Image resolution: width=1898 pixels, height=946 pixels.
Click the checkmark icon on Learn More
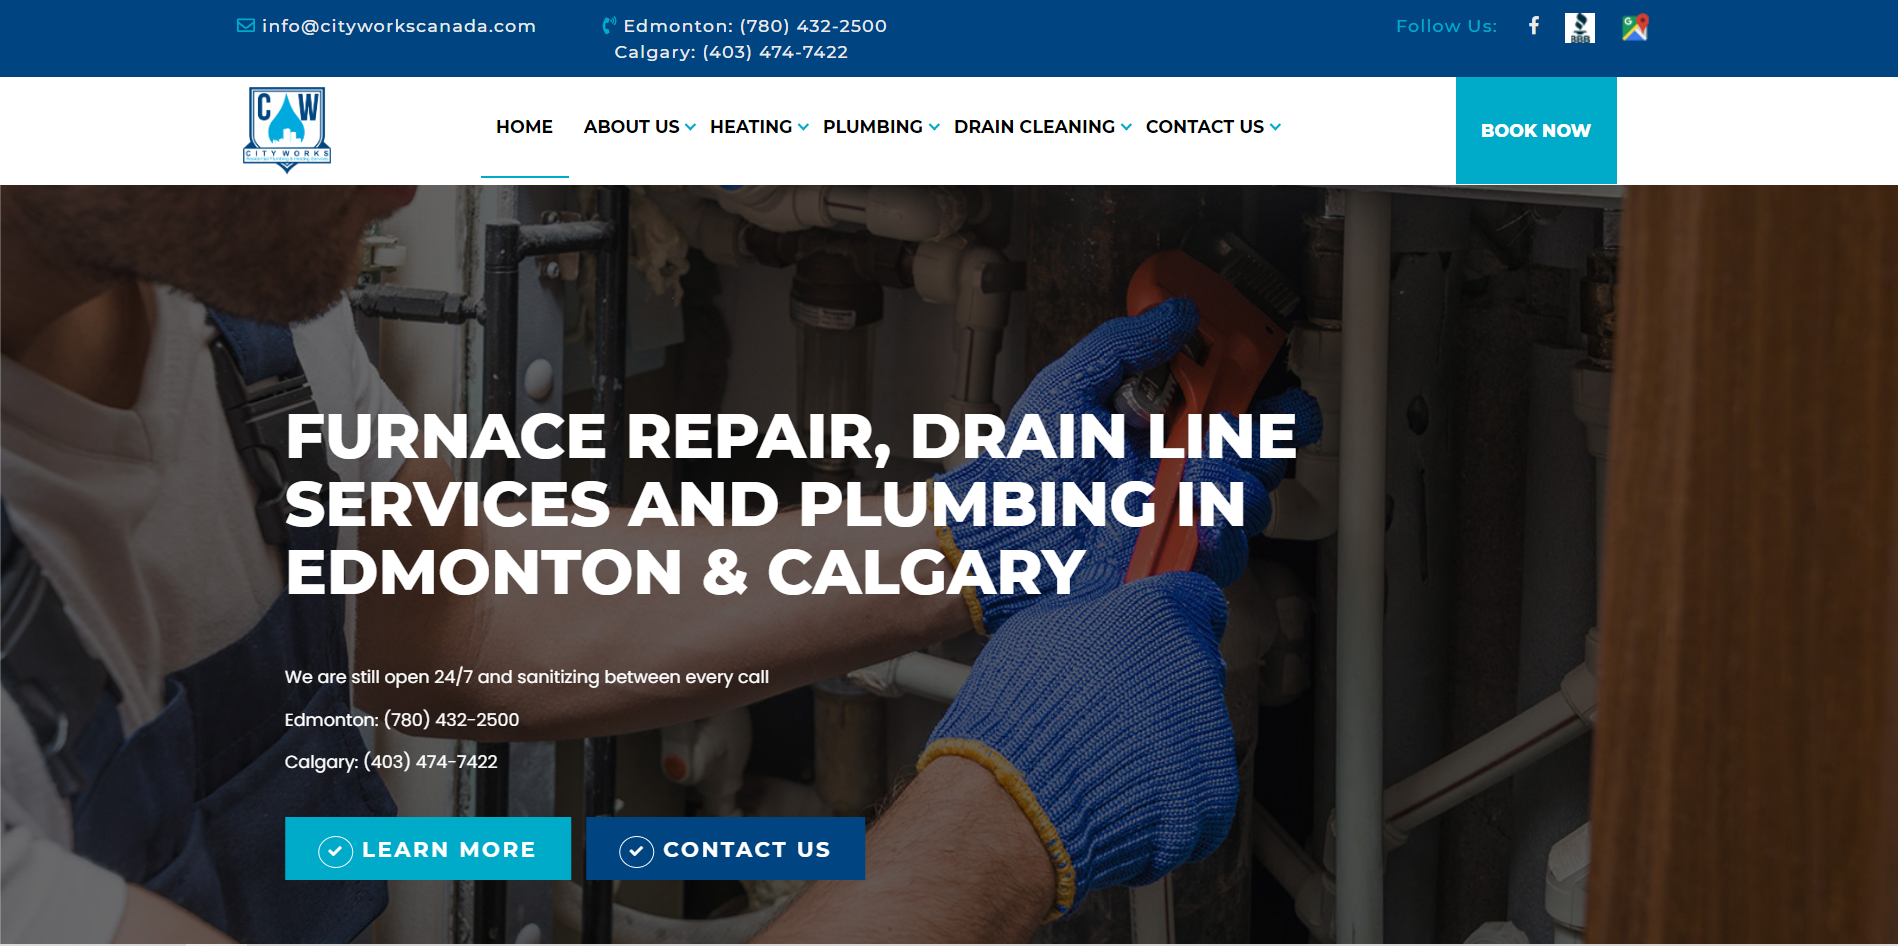tap(335, 851)
